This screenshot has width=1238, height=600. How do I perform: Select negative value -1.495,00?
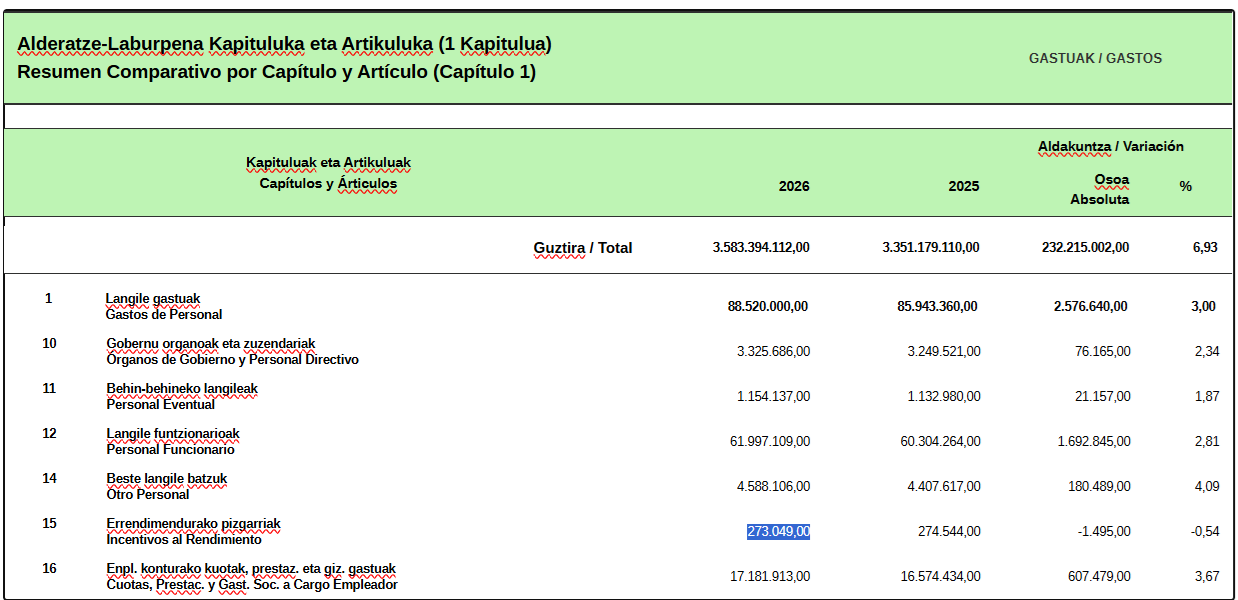point(1104,532)
